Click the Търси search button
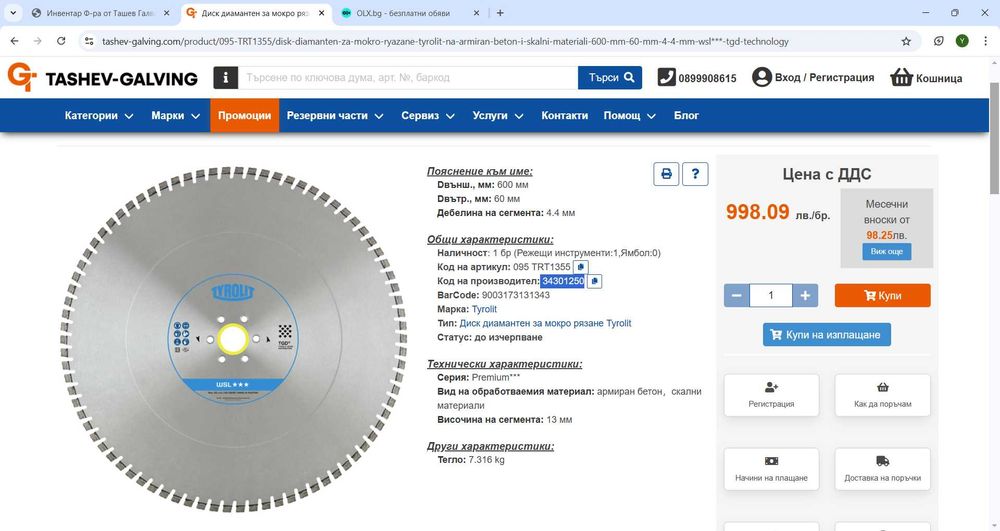 (610, 78)
